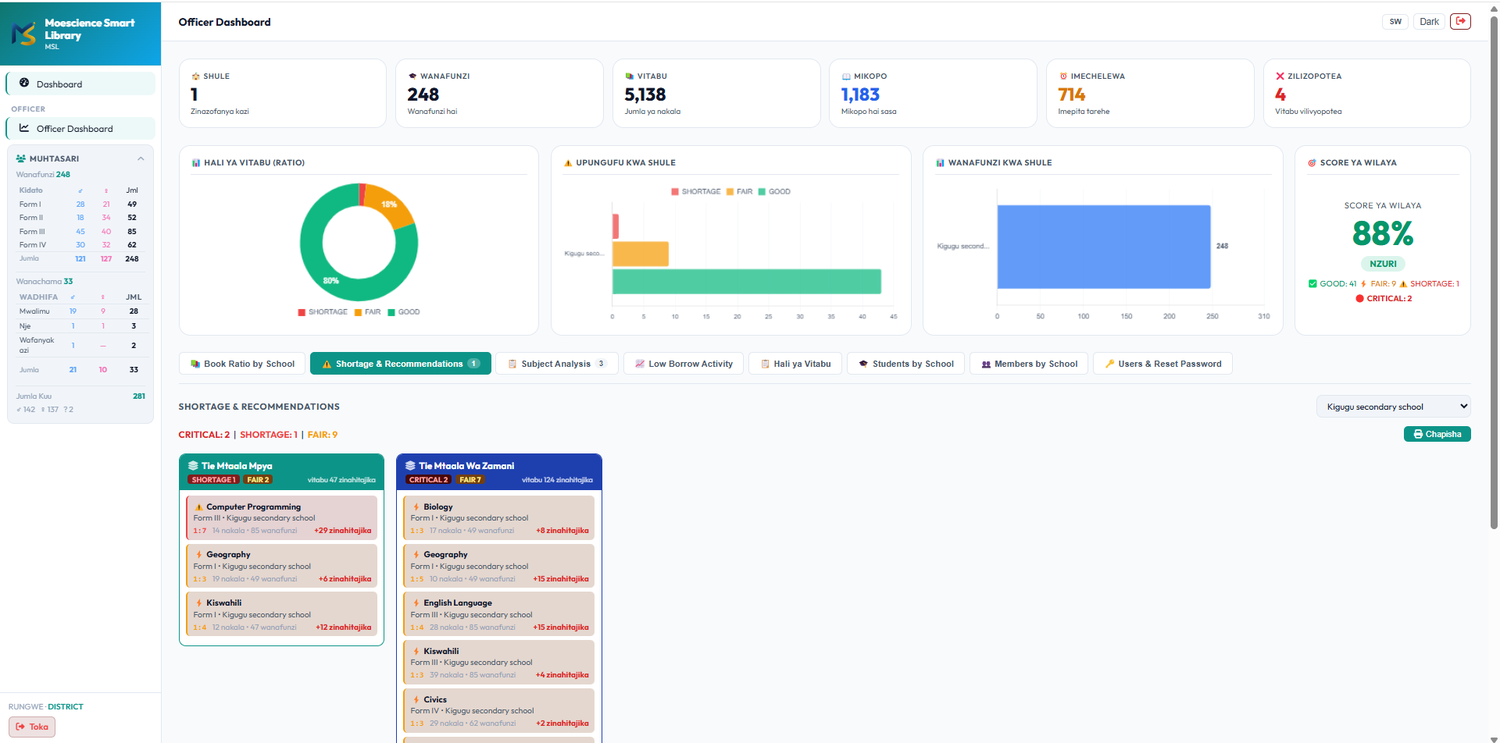Image resolution: width=1500 pixels, height=743 pixels.
Task: Click the English Language Form III card
Action: 499,615
